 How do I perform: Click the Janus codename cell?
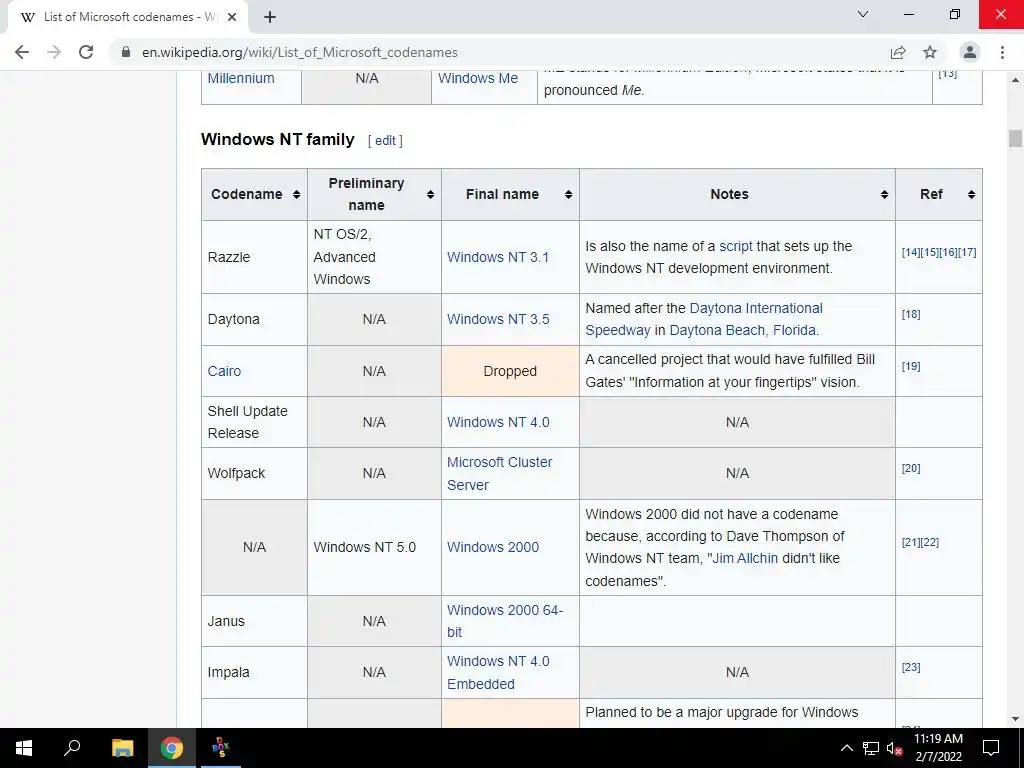click(254, 621)
